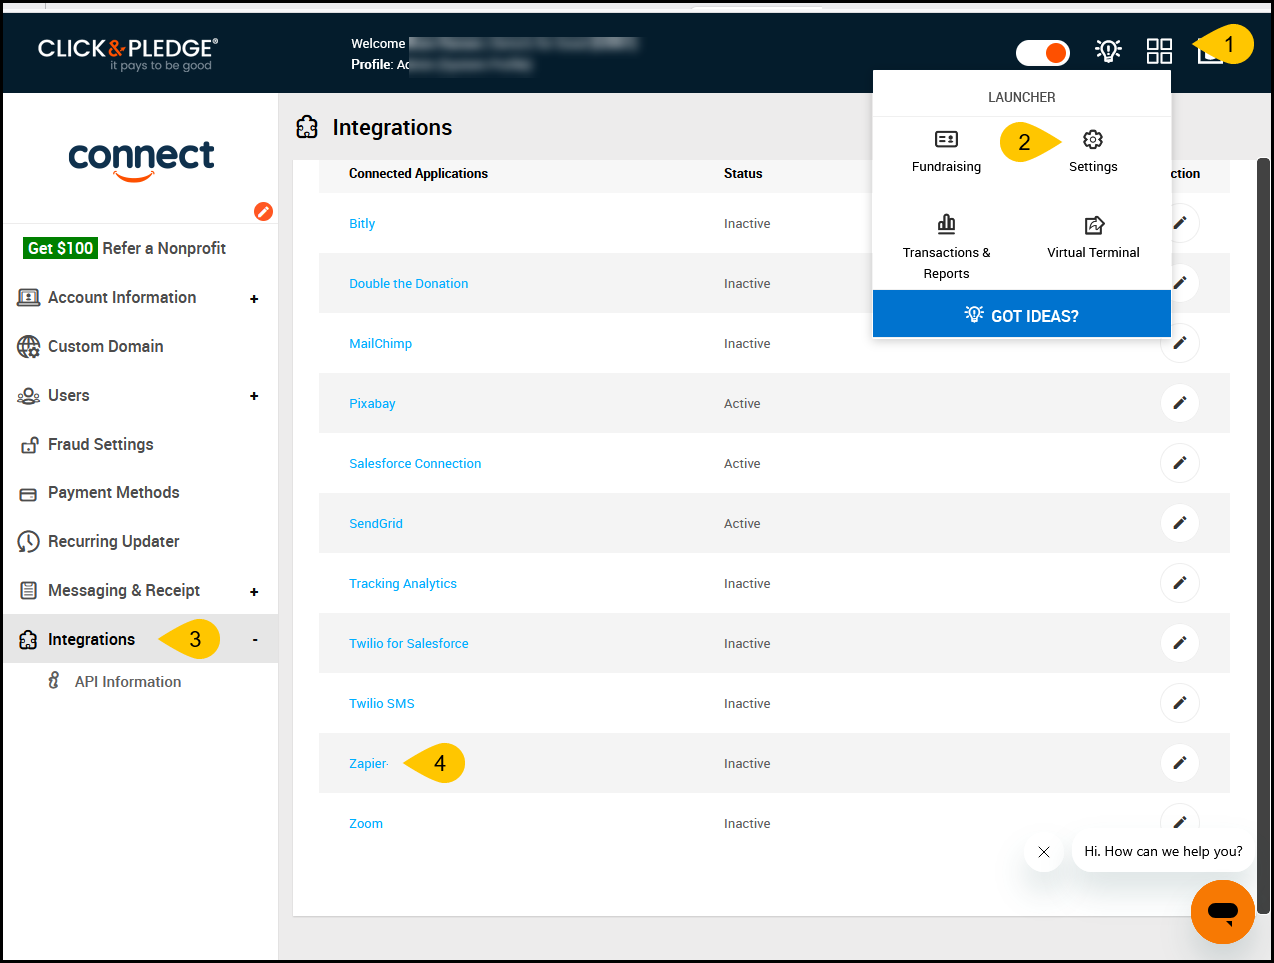Open the Pixabay integration link

[x=372, y=403]
